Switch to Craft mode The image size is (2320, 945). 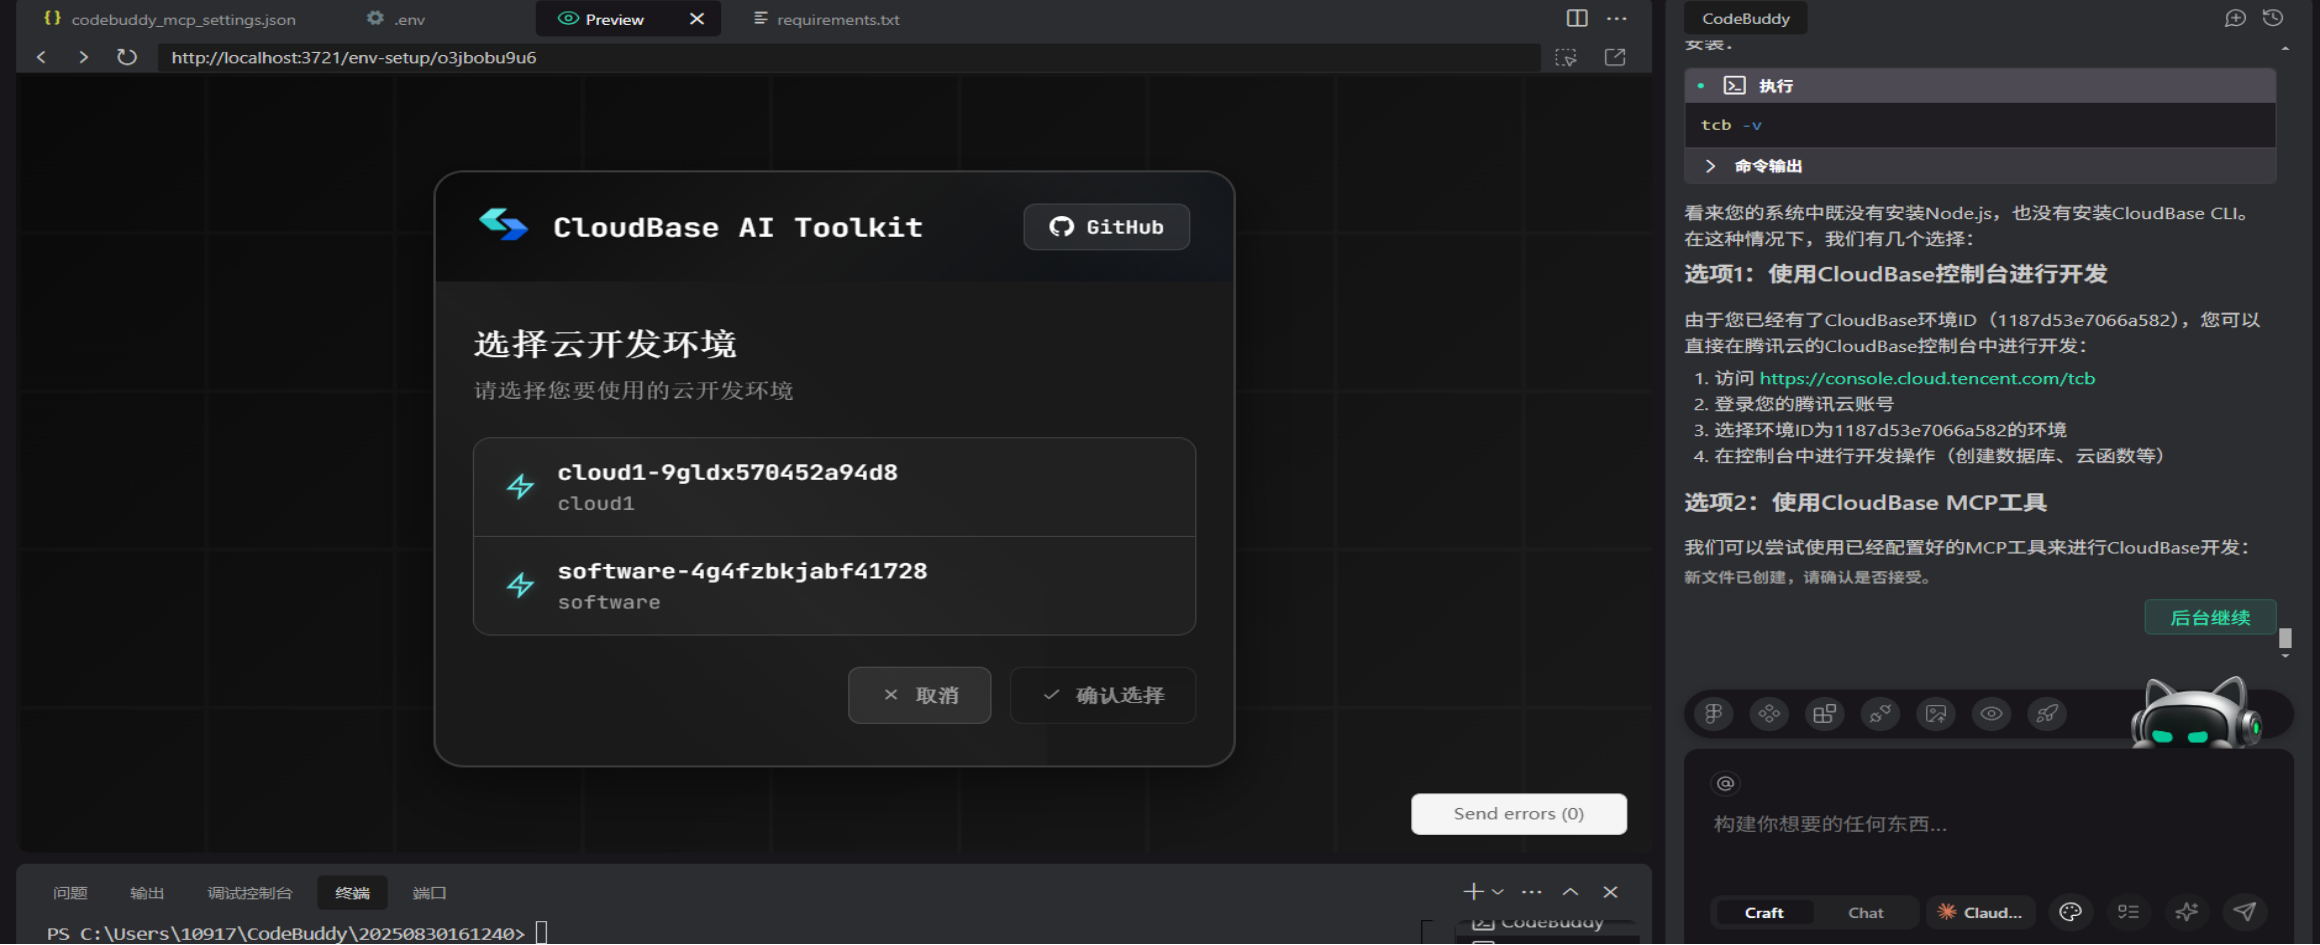pos(1764,912)
